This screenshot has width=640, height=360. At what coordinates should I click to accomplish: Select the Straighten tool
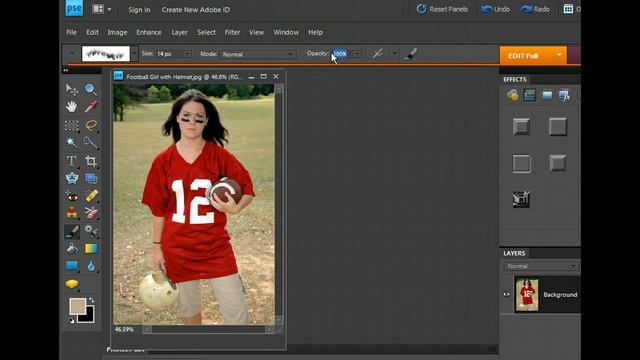pos(91,178)
